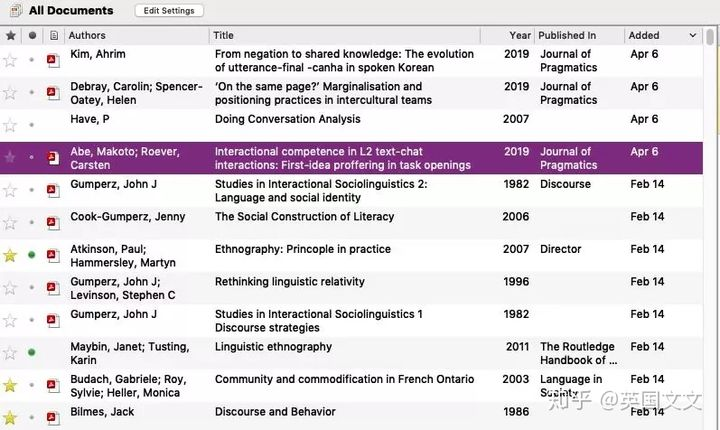Unstar the Bilmes, Jack document

10,418
